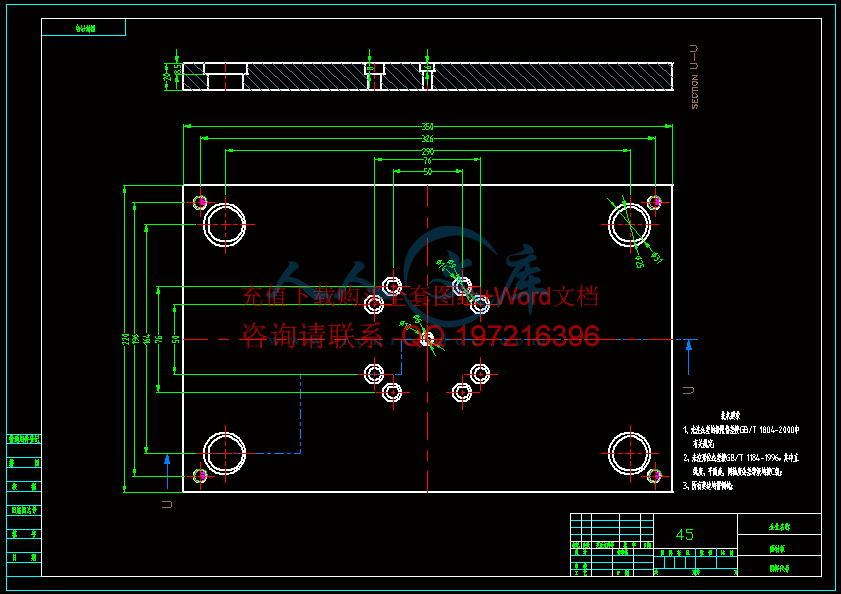841x594 pixels.
Task: Select the φ25 diameter dimension text
Action: click(x=639, y=262)
